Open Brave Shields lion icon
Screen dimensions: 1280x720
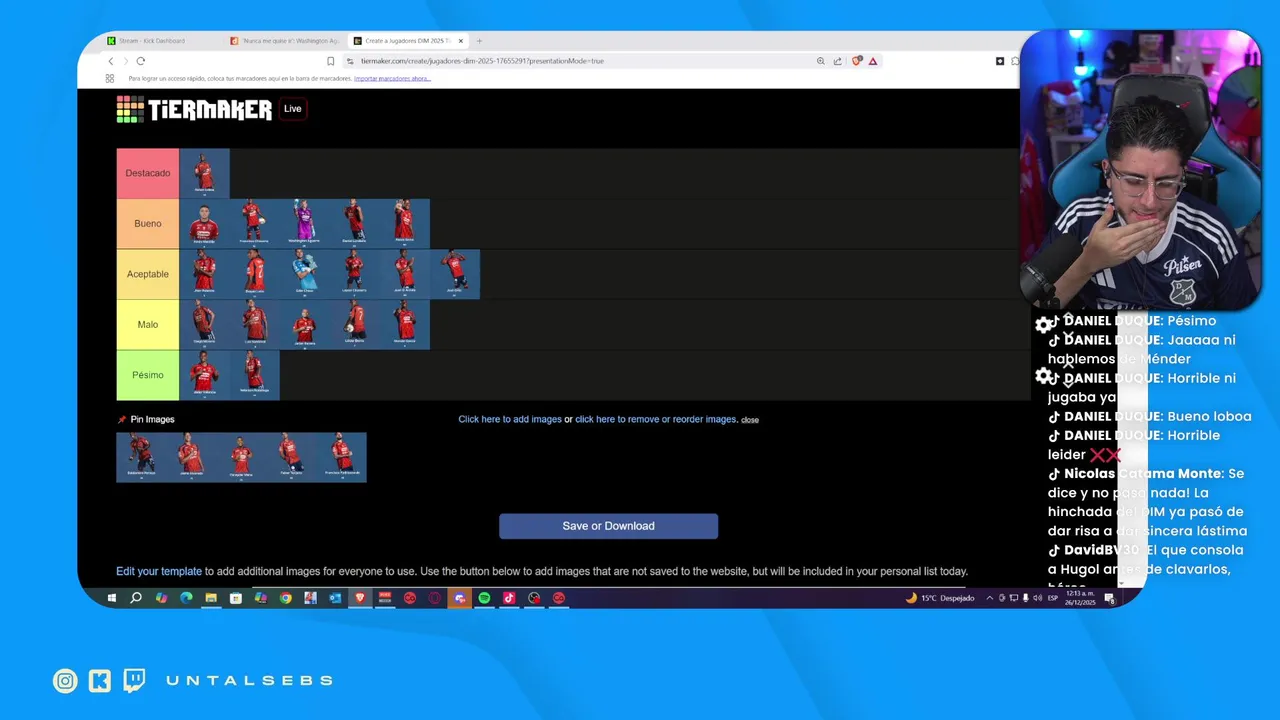point(857,61)
